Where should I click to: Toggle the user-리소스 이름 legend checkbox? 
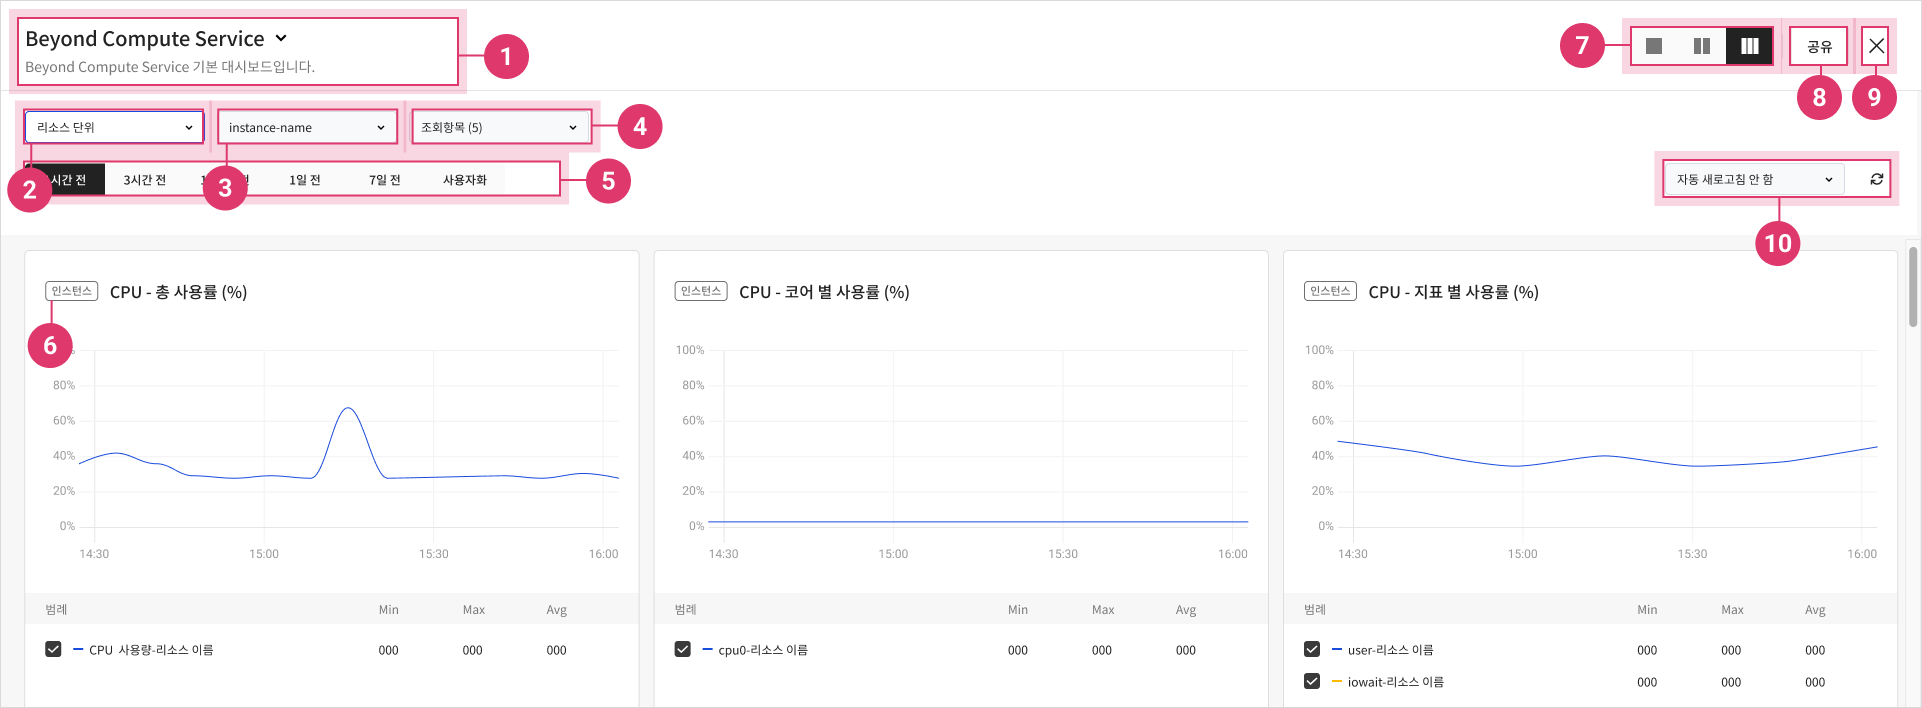coord(1312,649)
